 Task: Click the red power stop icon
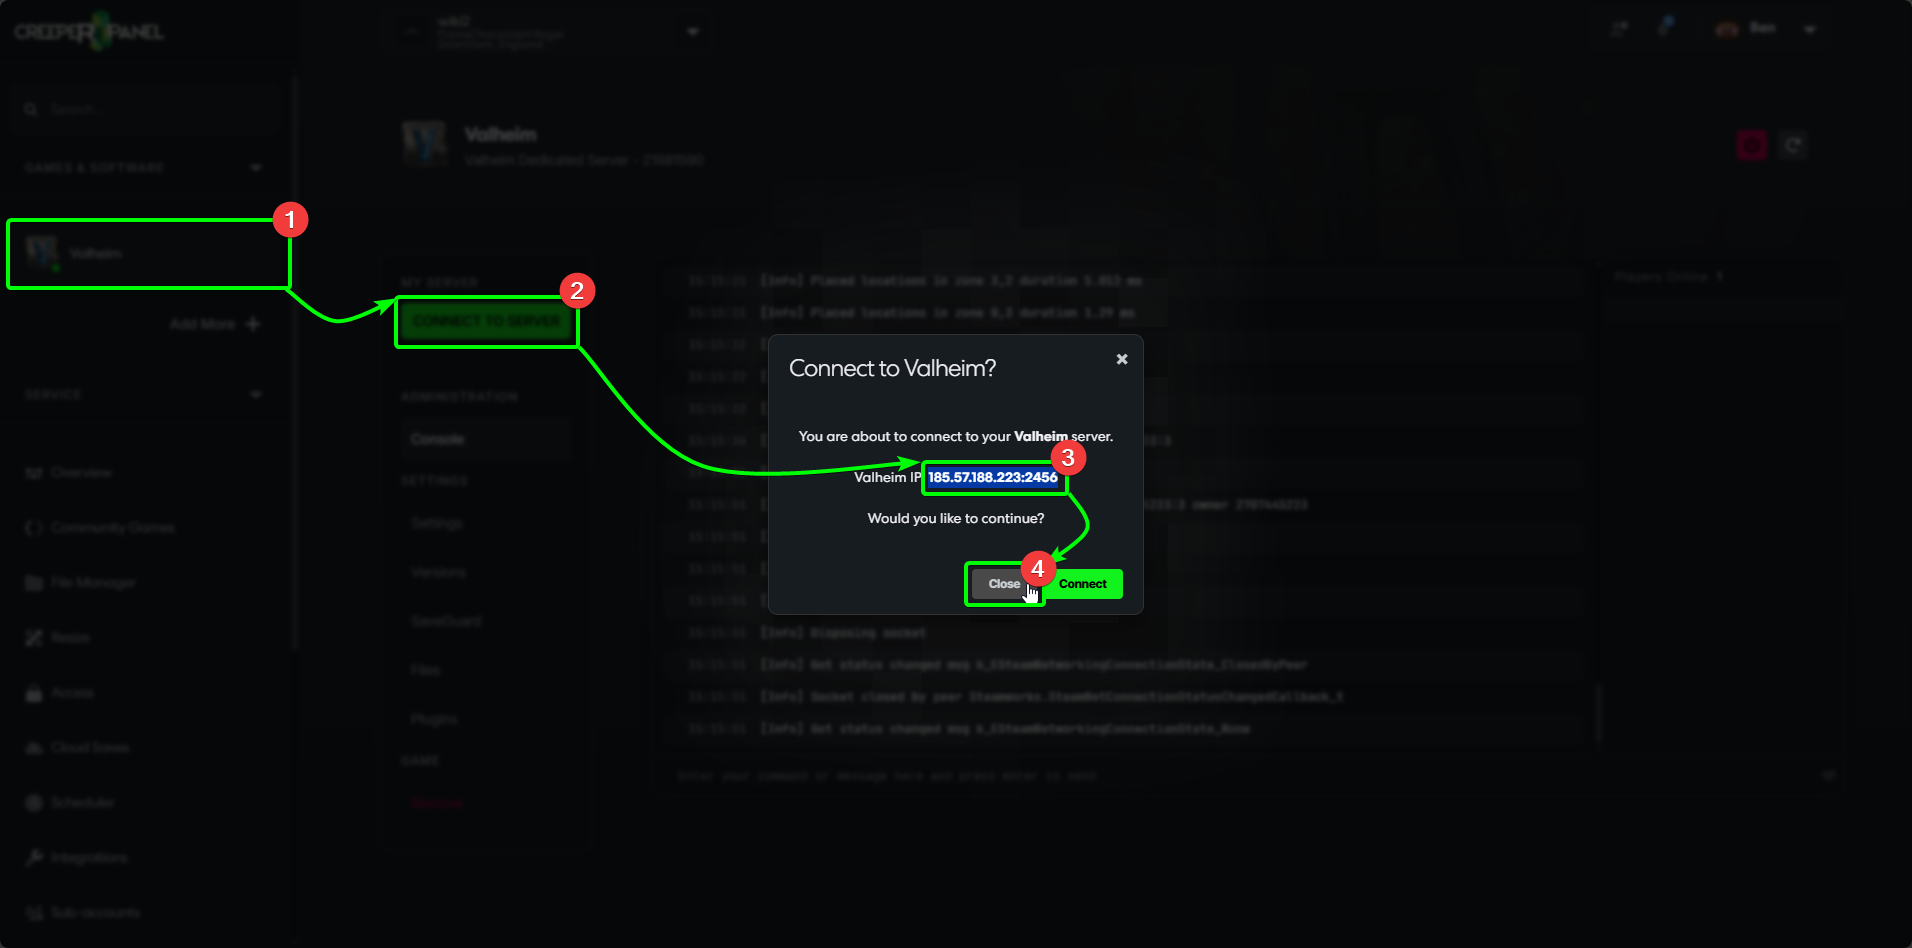click(1751, 146)
